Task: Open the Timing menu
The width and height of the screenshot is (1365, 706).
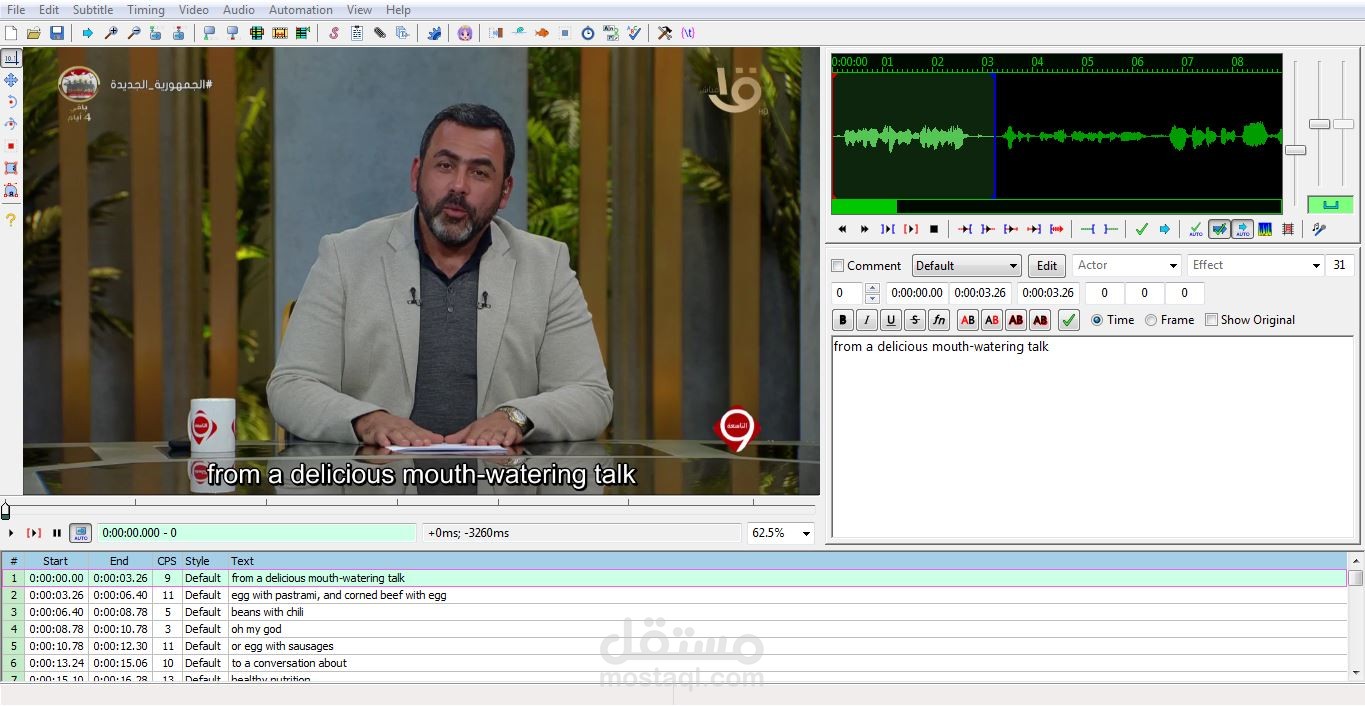Action: click(x=146, y=10)
